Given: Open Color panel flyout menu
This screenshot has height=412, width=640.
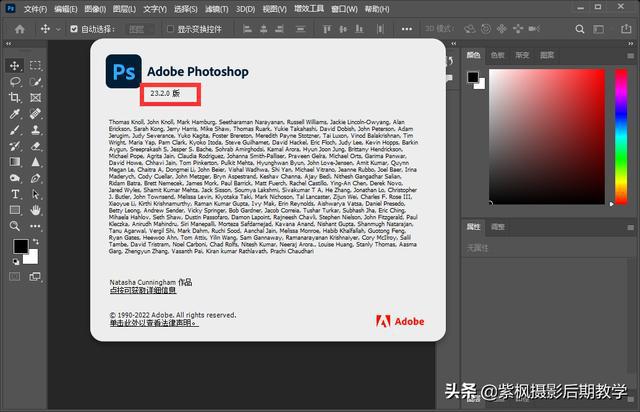Looking at the screenshot, I should (631, 56).
